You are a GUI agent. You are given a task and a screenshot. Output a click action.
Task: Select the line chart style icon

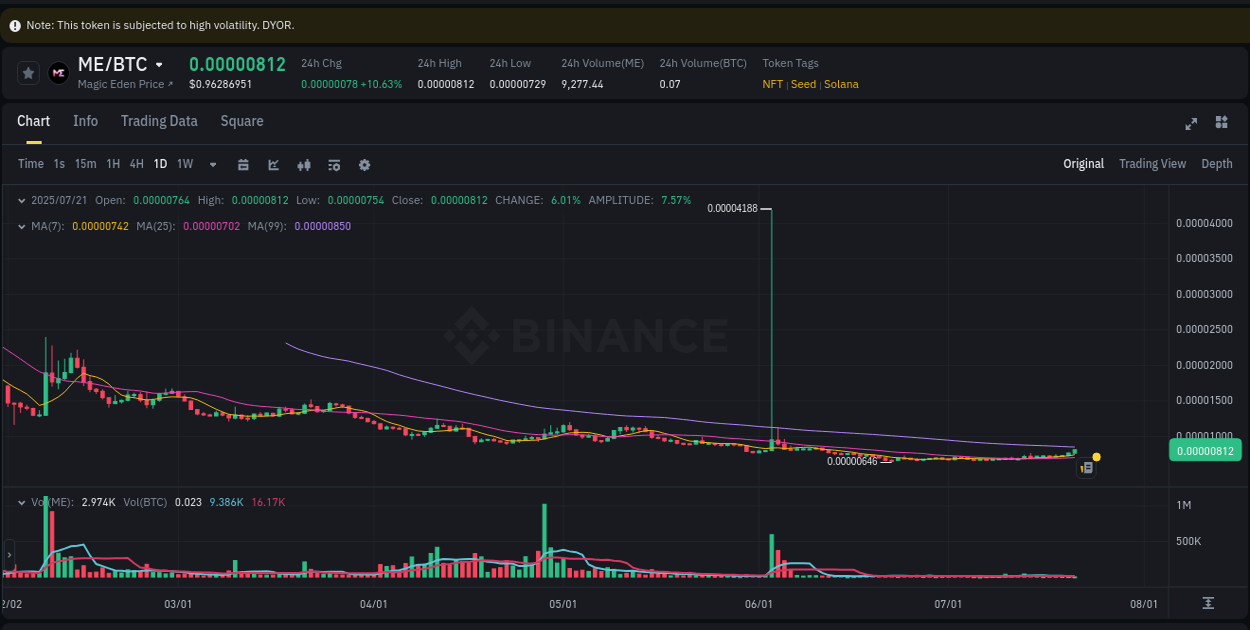273,164
